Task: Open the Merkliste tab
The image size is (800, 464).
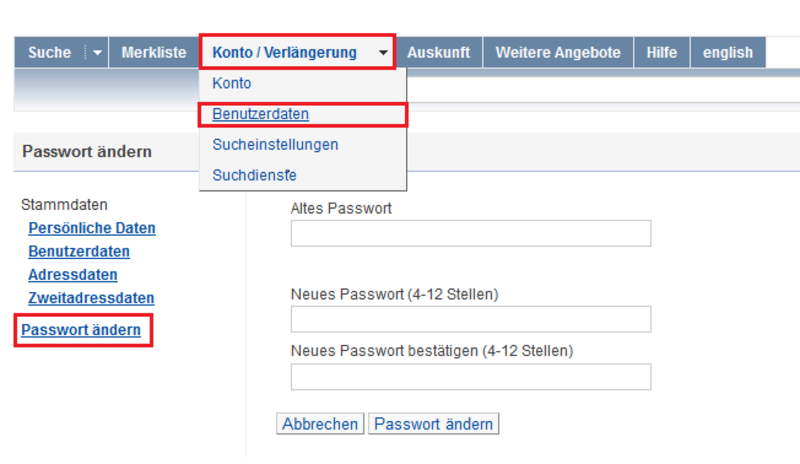Action: (154, 53)
